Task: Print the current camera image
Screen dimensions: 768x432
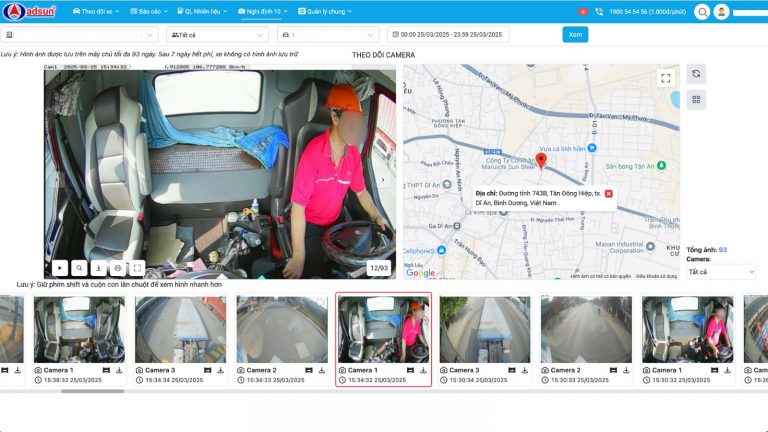Action: click(118, 268)
